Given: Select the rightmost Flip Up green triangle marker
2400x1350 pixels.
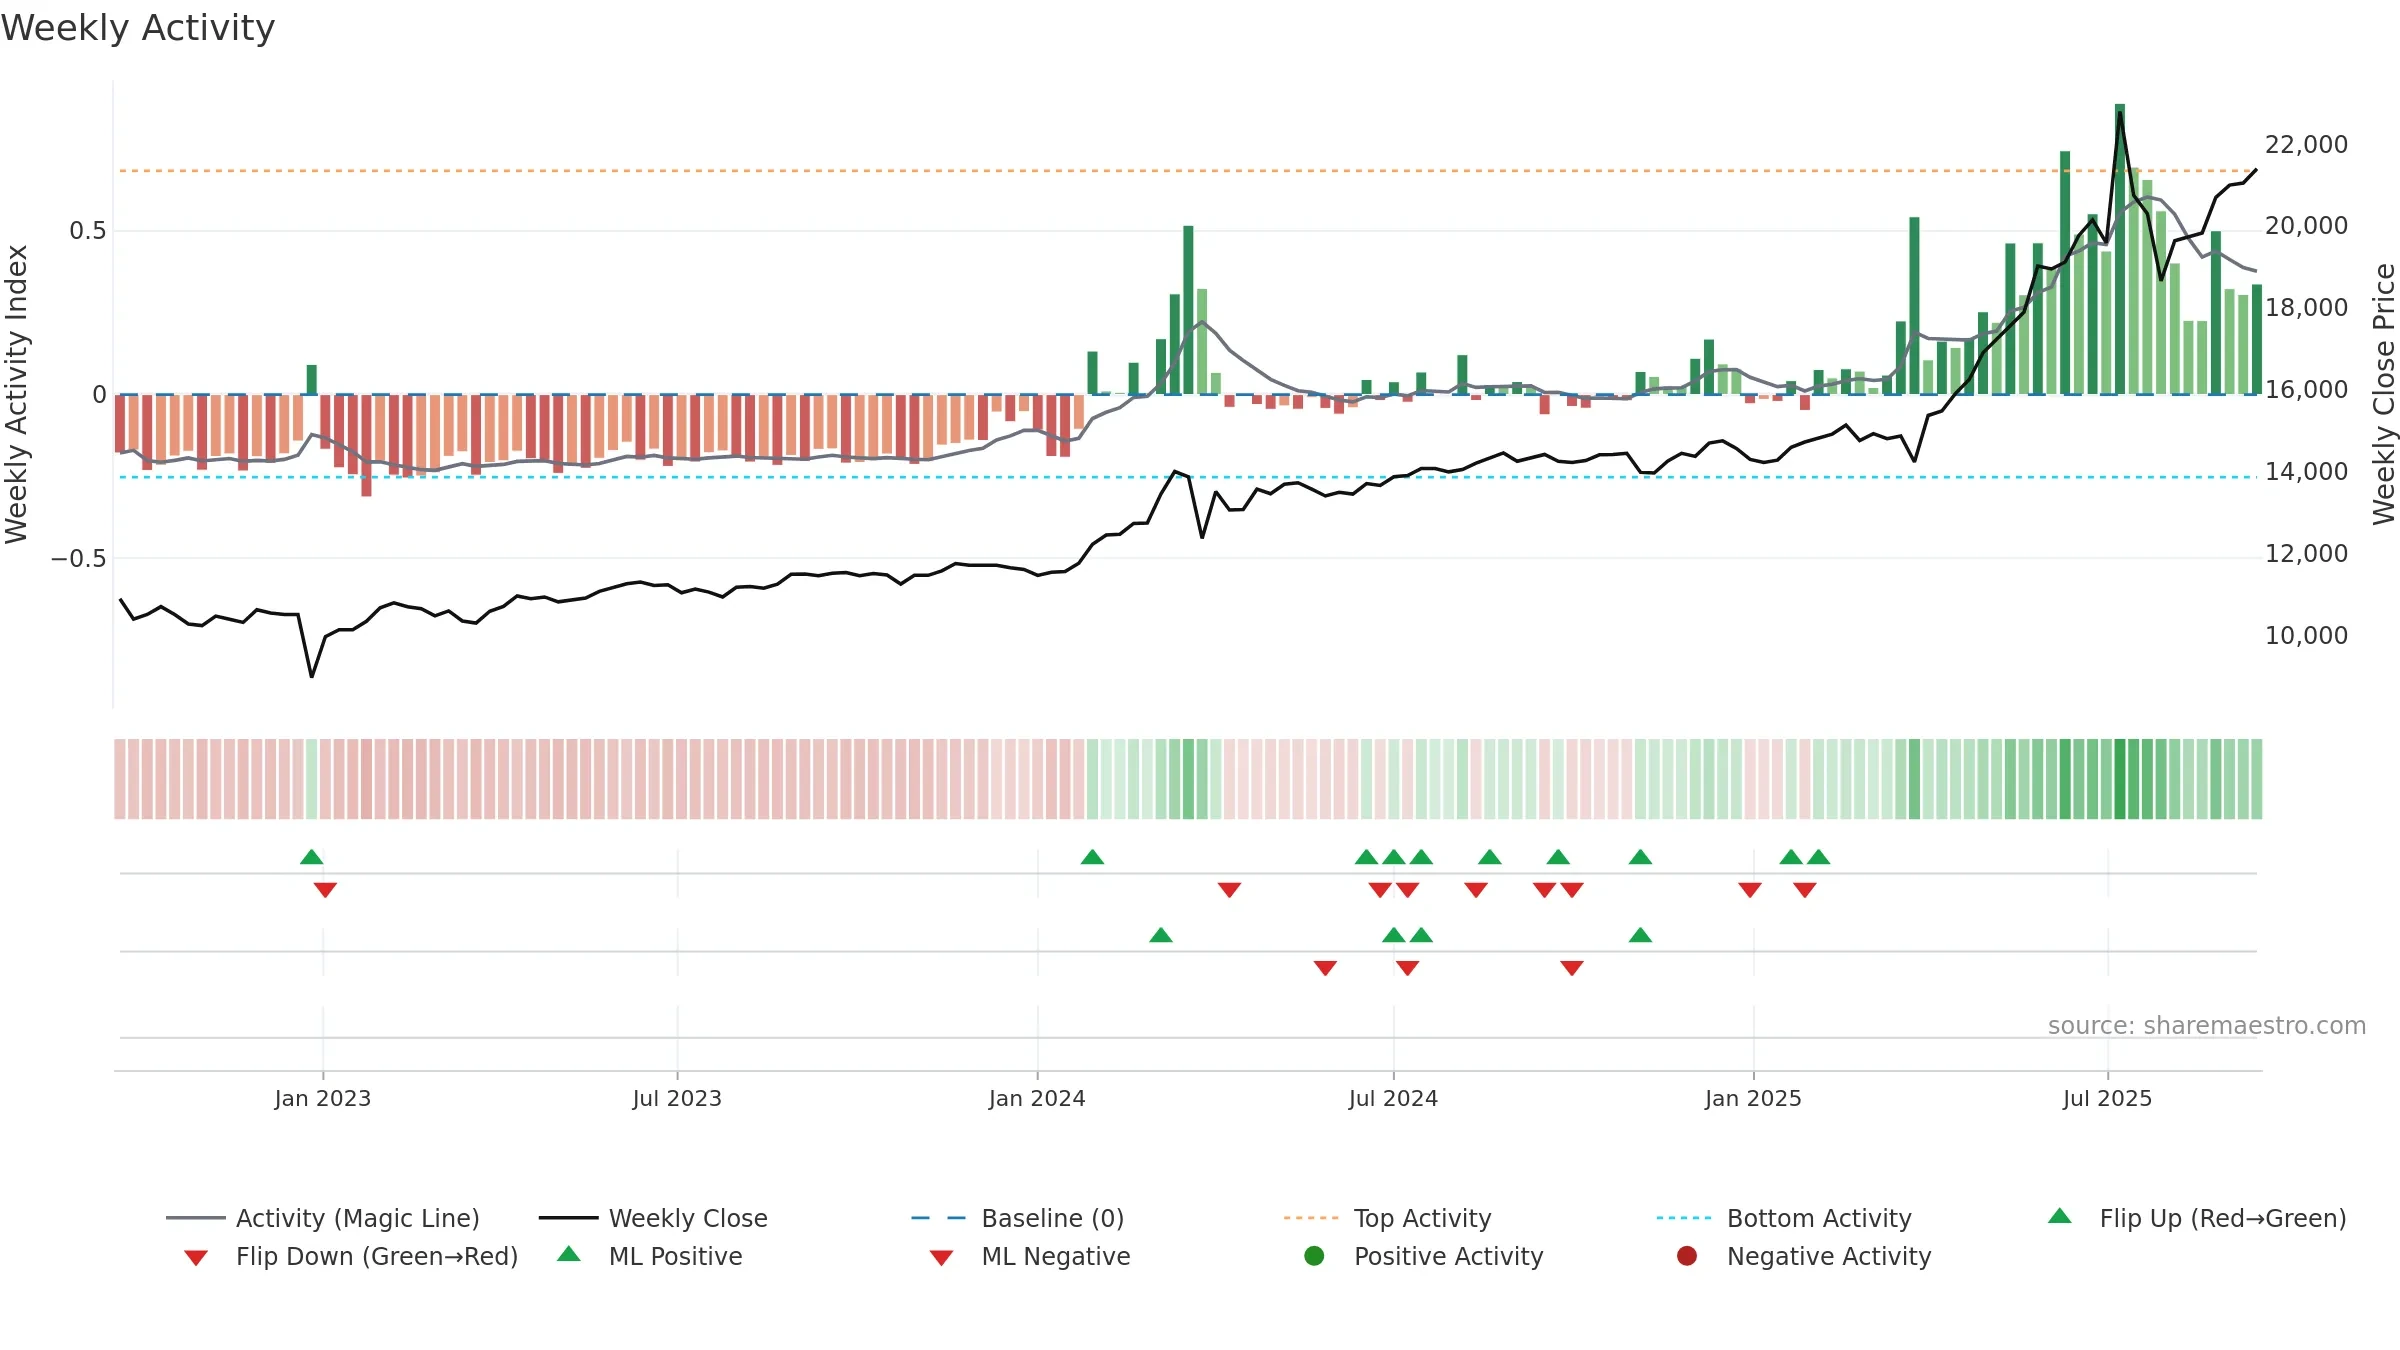Looking at the screenshot, I should [1819, 857].
